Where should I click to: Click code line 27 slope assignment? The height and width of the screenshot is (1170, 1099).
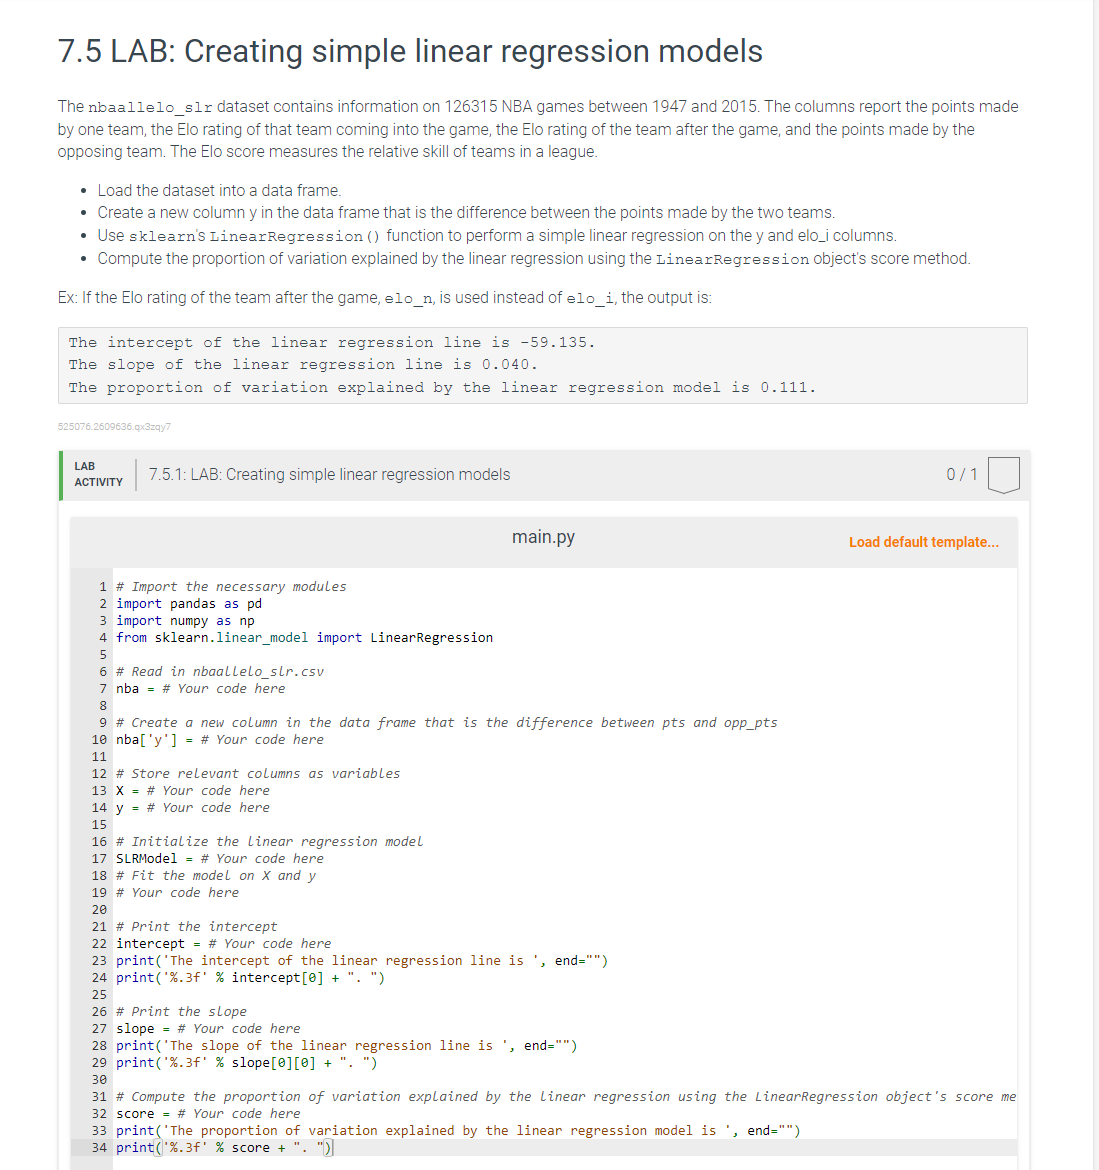(x=208, y=1029)
